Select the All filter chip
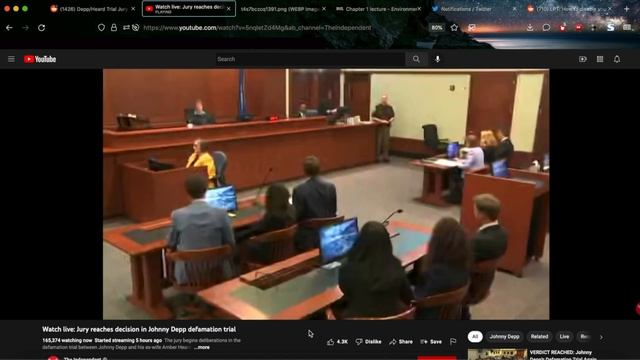Viewport: 640px width, 360px height. (x=475, y=337)
